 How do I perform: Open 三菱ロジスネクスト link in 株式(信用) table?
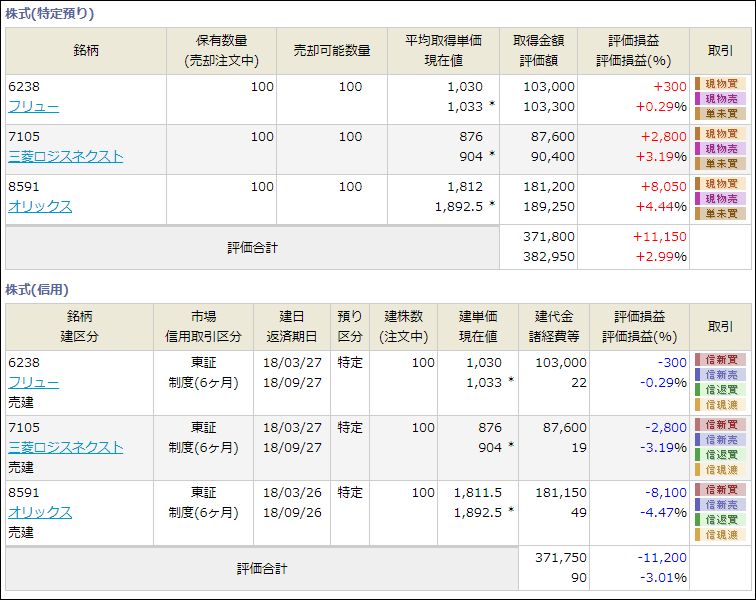(66, 448)
